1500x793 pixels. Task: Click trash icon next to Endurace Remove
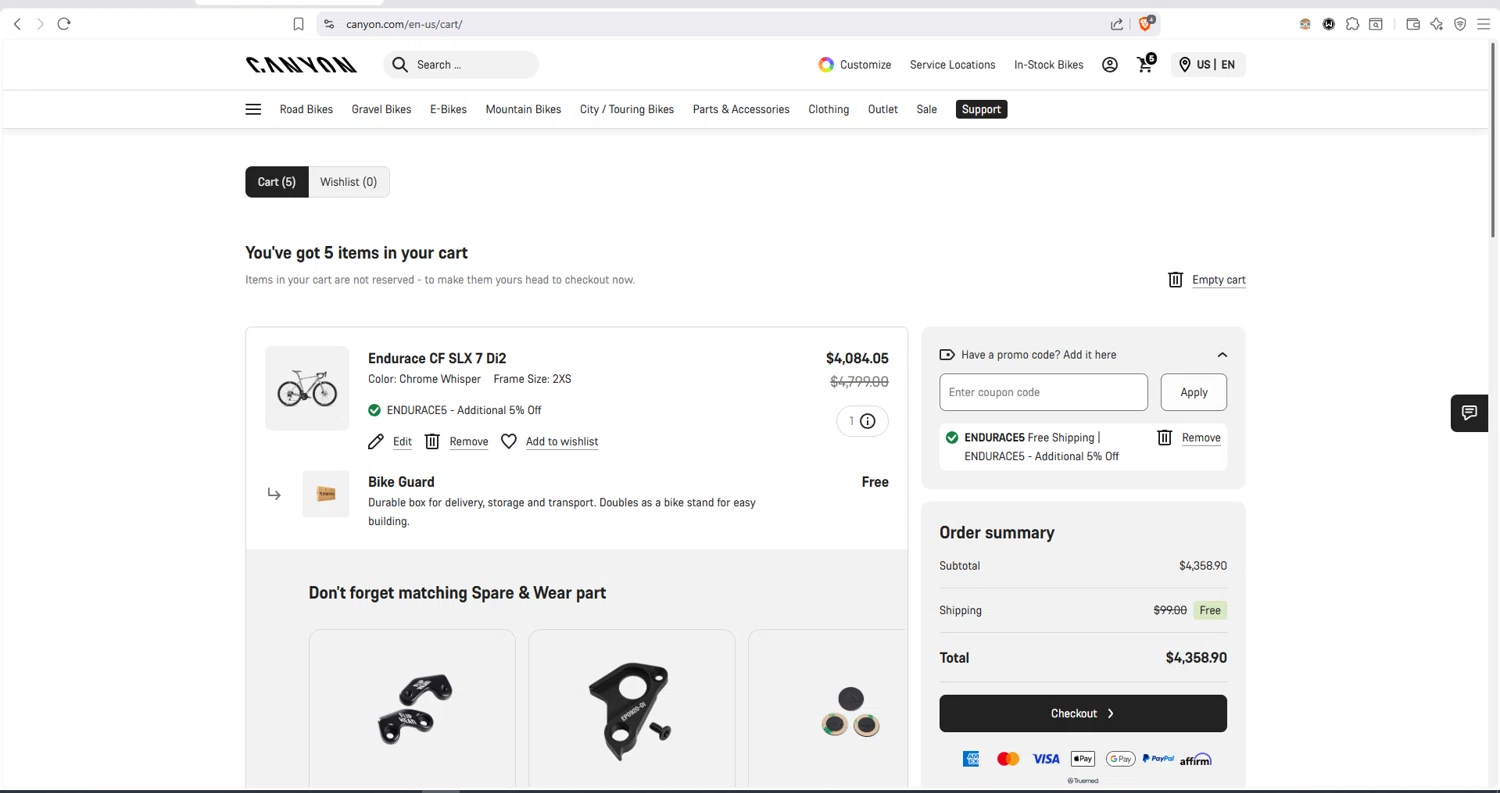(x=432, y=441)
